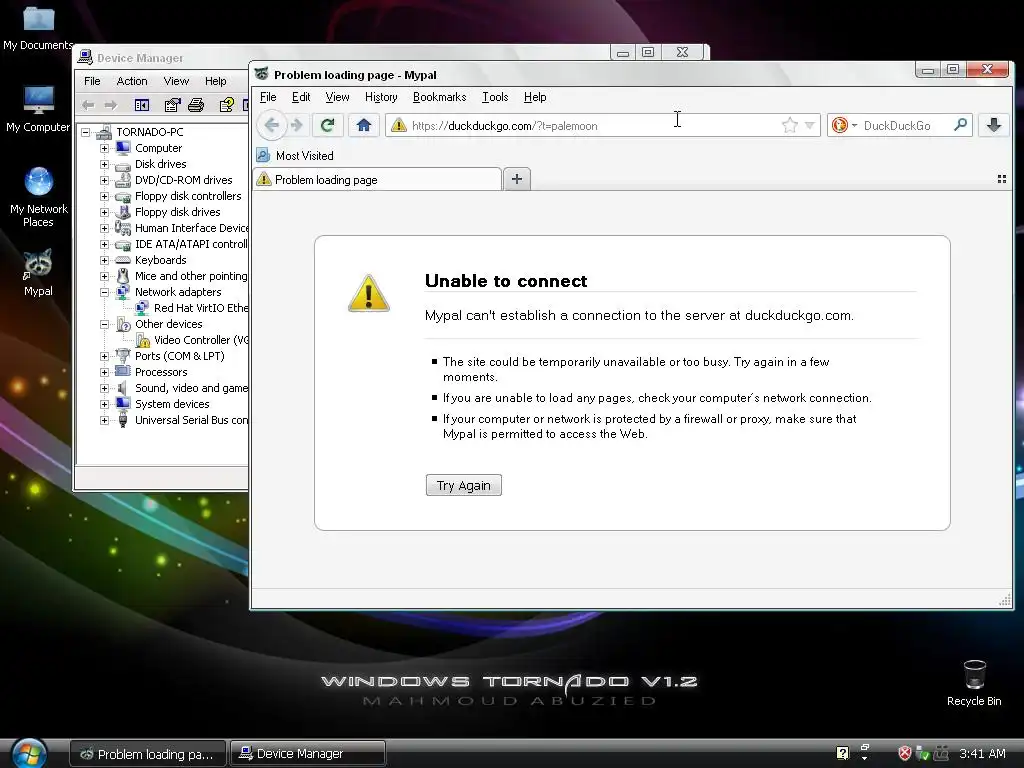Open the Device Manager View menu
1024x768 pixels.
pos(176,81)
